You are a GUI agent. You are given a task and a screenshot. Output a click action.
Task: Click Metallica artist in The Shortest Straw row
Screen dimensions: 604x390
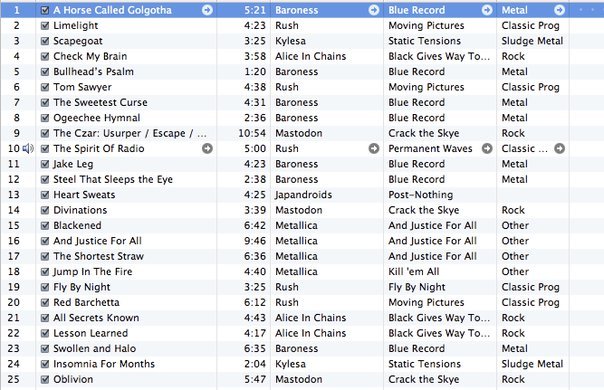(x=296, y=256)
